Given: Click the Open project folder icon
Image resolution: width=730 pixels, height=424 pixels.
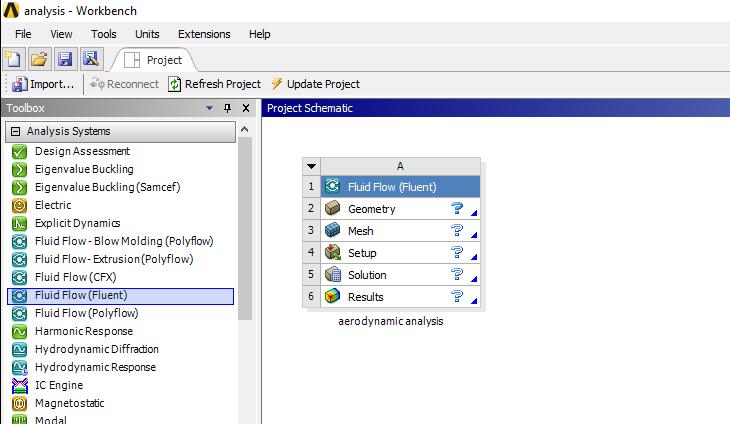Looking at the screenshot, I should pyautogui.click(x=40, y=59).
